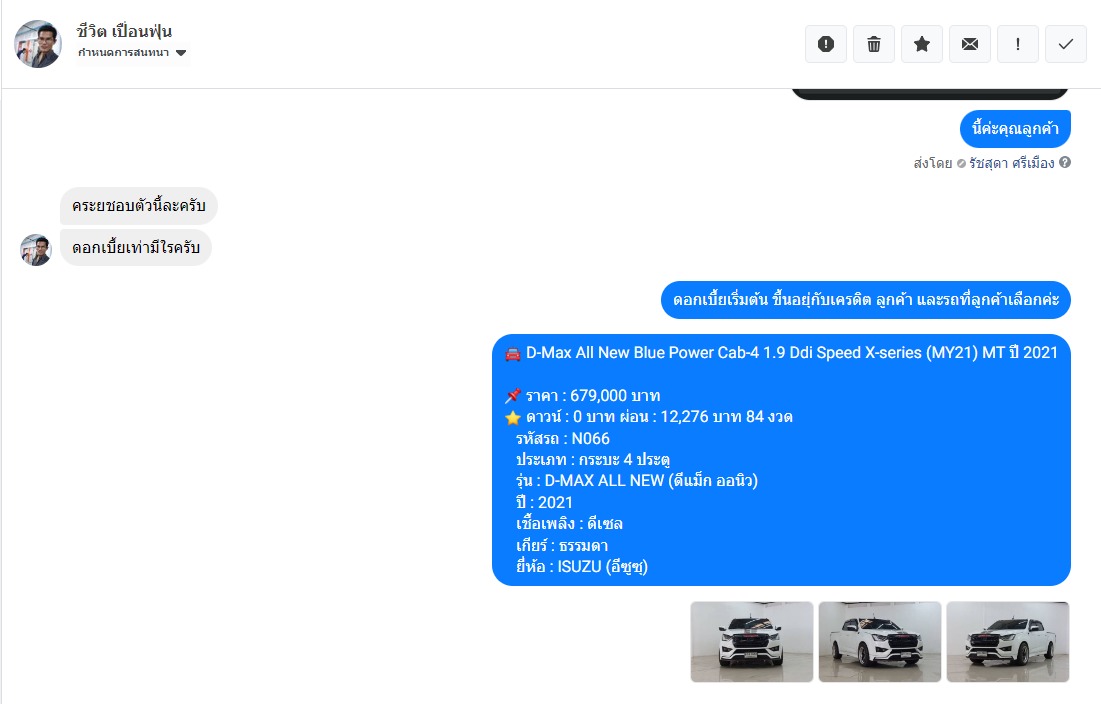1101x704 pixels.
Task: Open กำหนดการสนทนา dropdown arrow
Action: point(181,53)
